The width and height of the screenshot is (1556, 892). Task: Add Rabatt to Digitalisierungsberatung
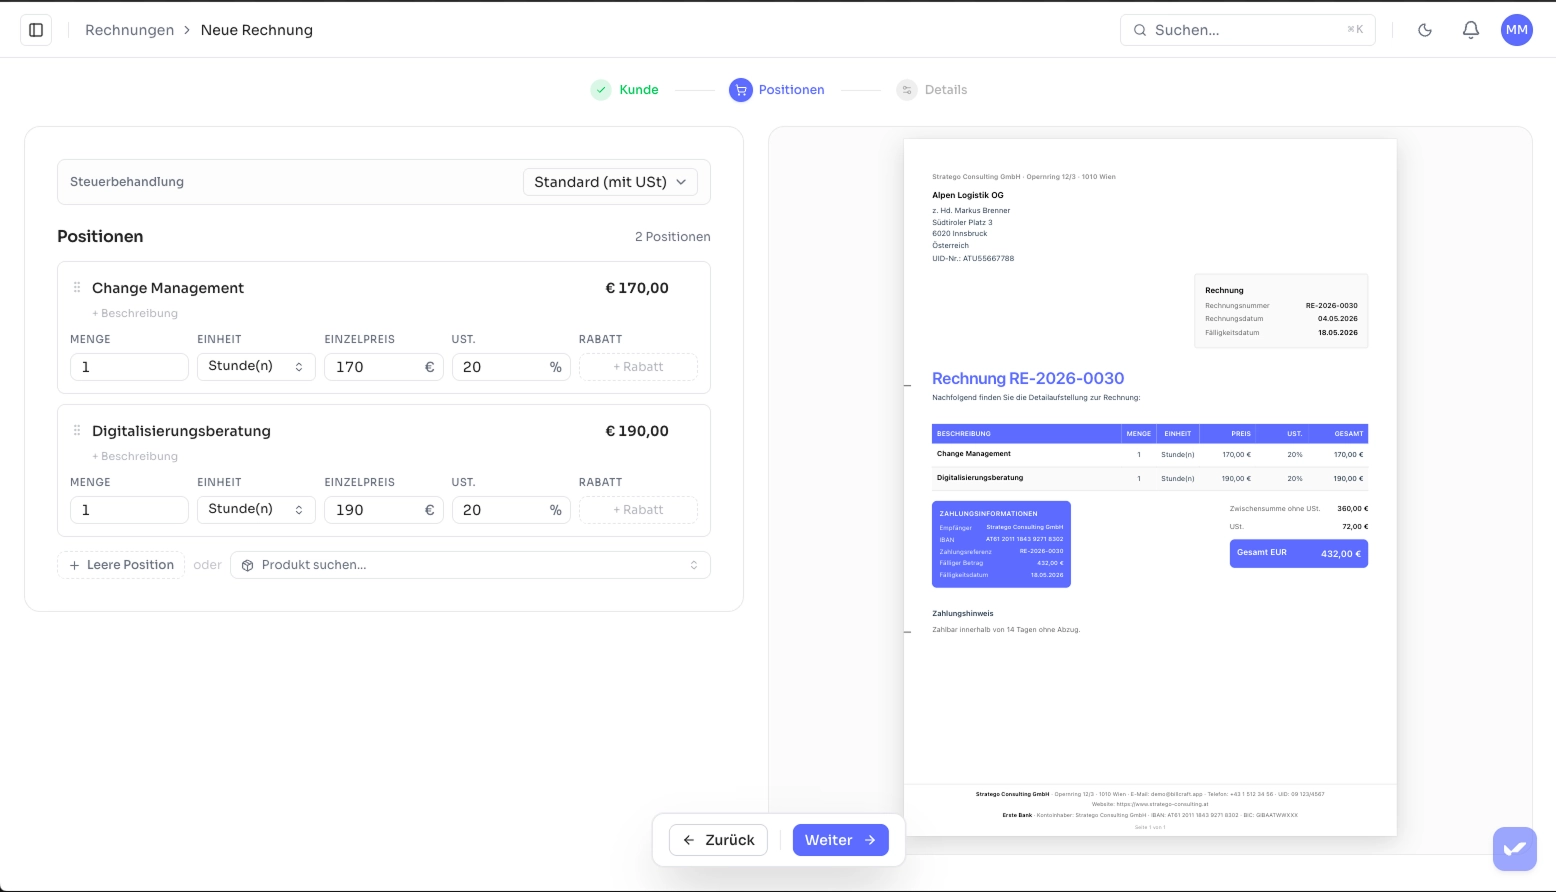[638, 510]
